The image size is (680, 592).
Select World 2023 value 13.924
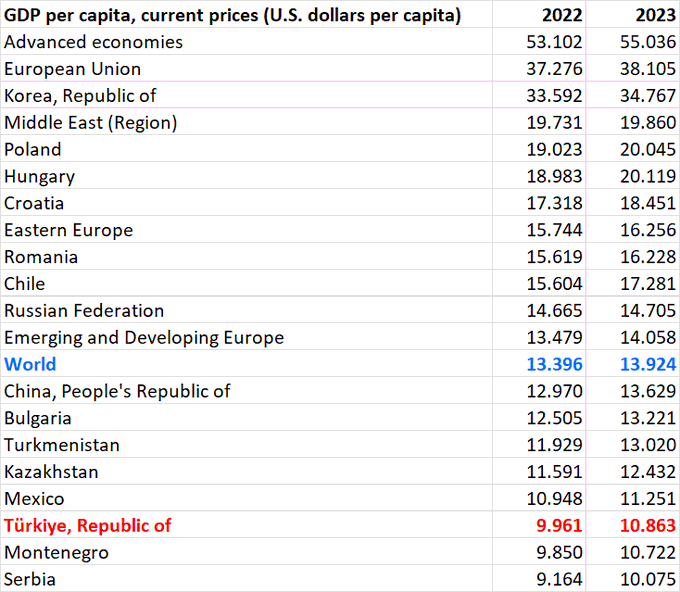tap(648, 365)
